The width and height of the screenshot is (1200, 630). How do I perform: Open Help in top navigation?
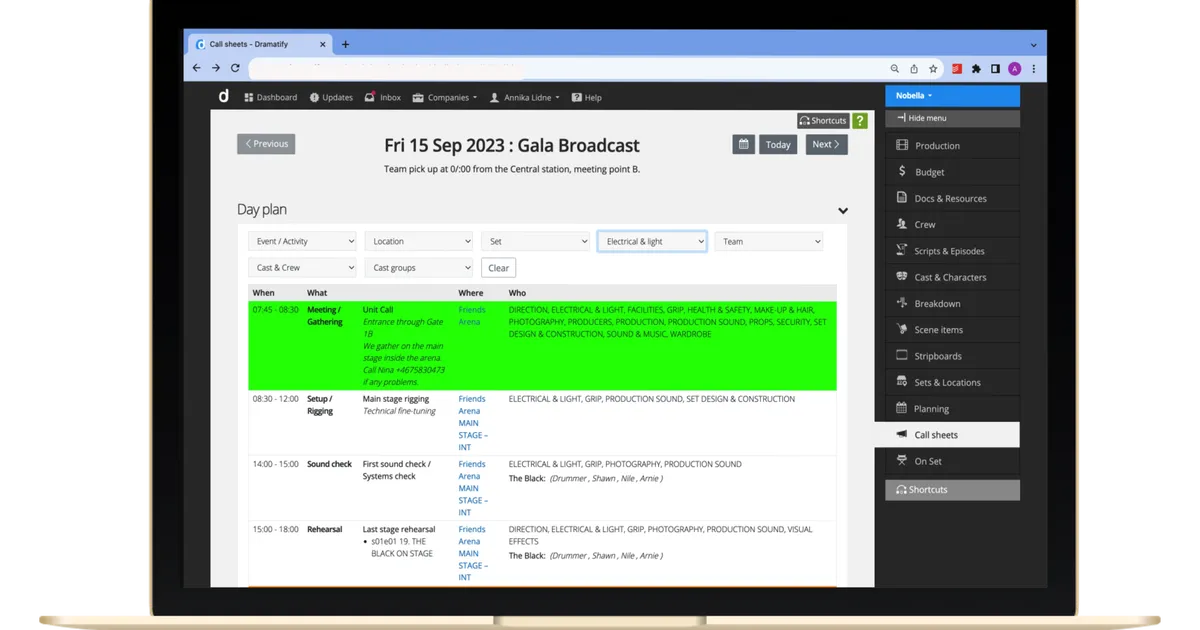click(587, 97)
